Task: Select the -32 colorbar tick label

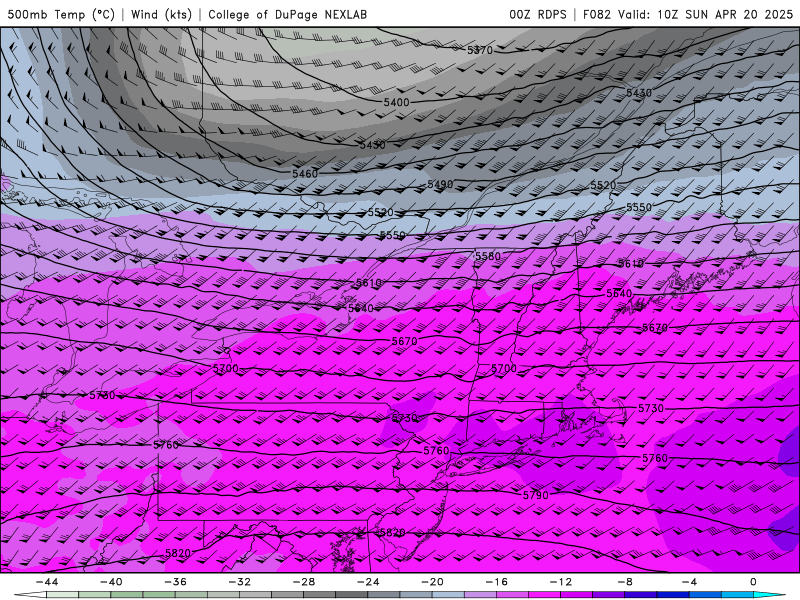Action: point(240,582)
